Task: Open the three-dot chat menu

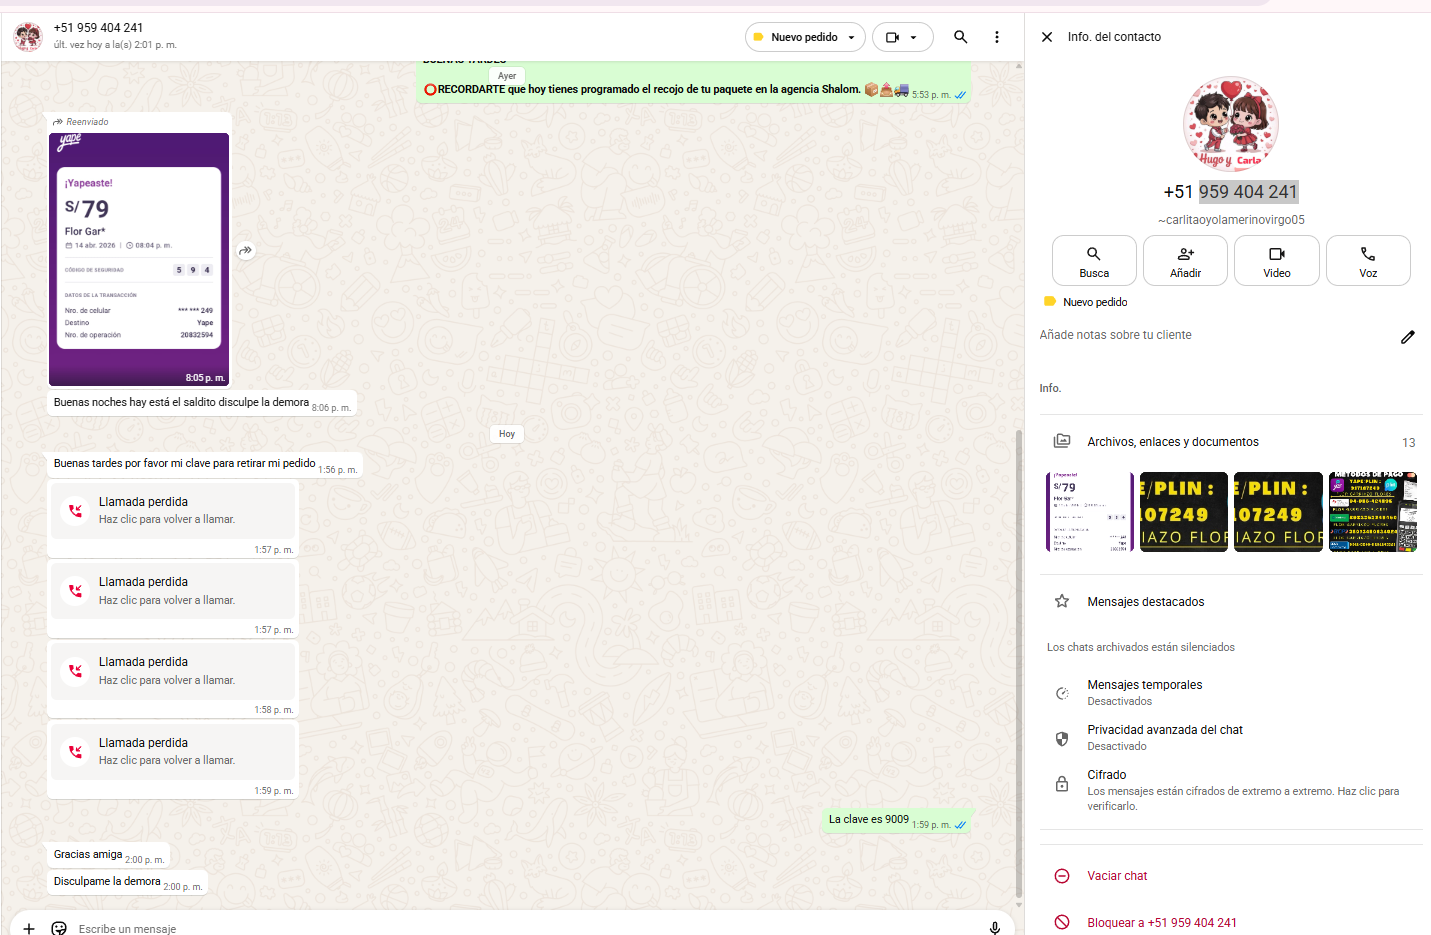Action: click(x=996, y=37)
